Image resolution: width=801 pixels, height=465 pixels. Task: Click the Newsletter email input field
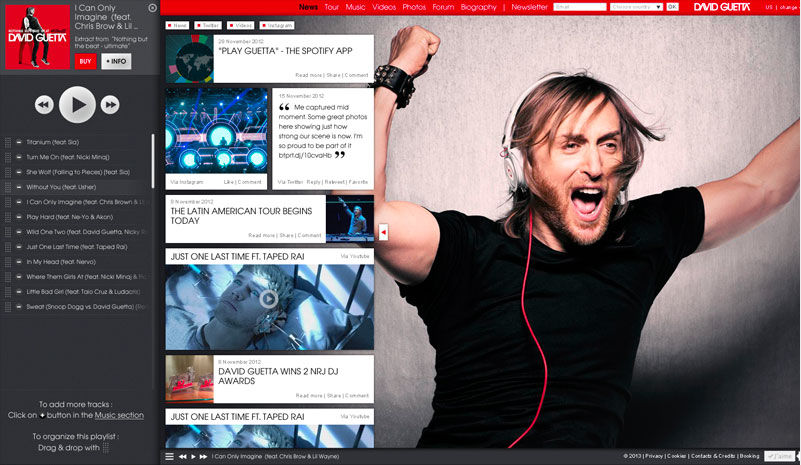pyautogui.click(x=580, y=7)
